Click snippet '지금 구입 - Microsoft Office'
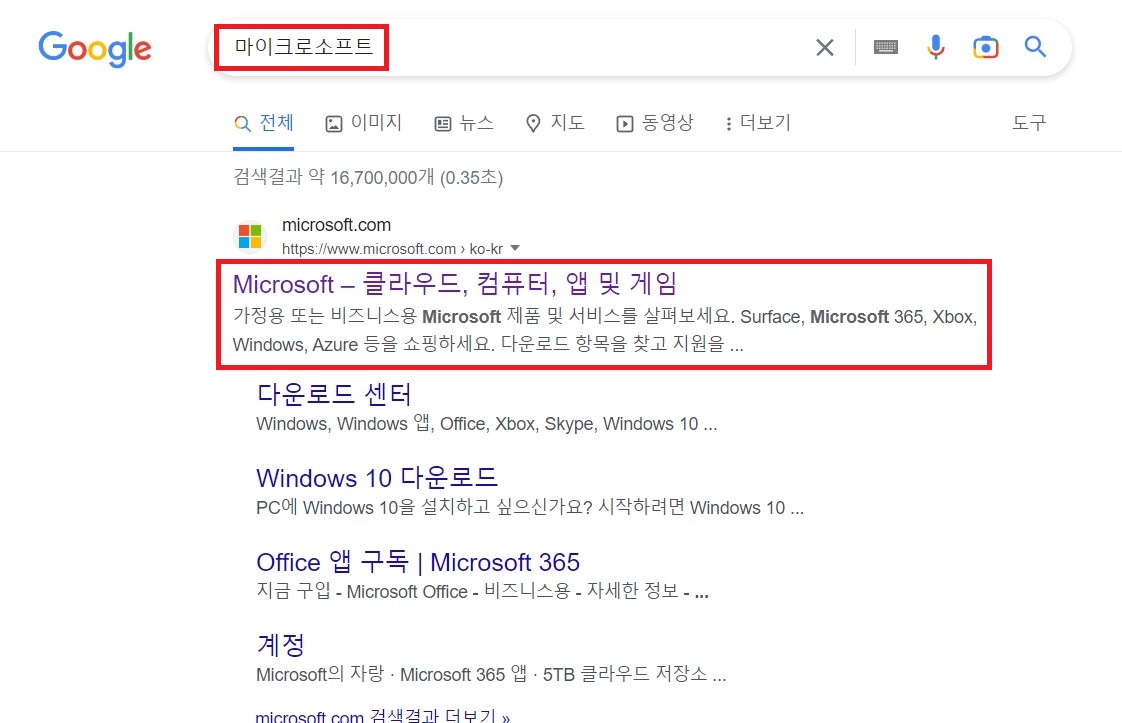The width and height of the screenshot is (1122, 723). (x=482, y=591)
